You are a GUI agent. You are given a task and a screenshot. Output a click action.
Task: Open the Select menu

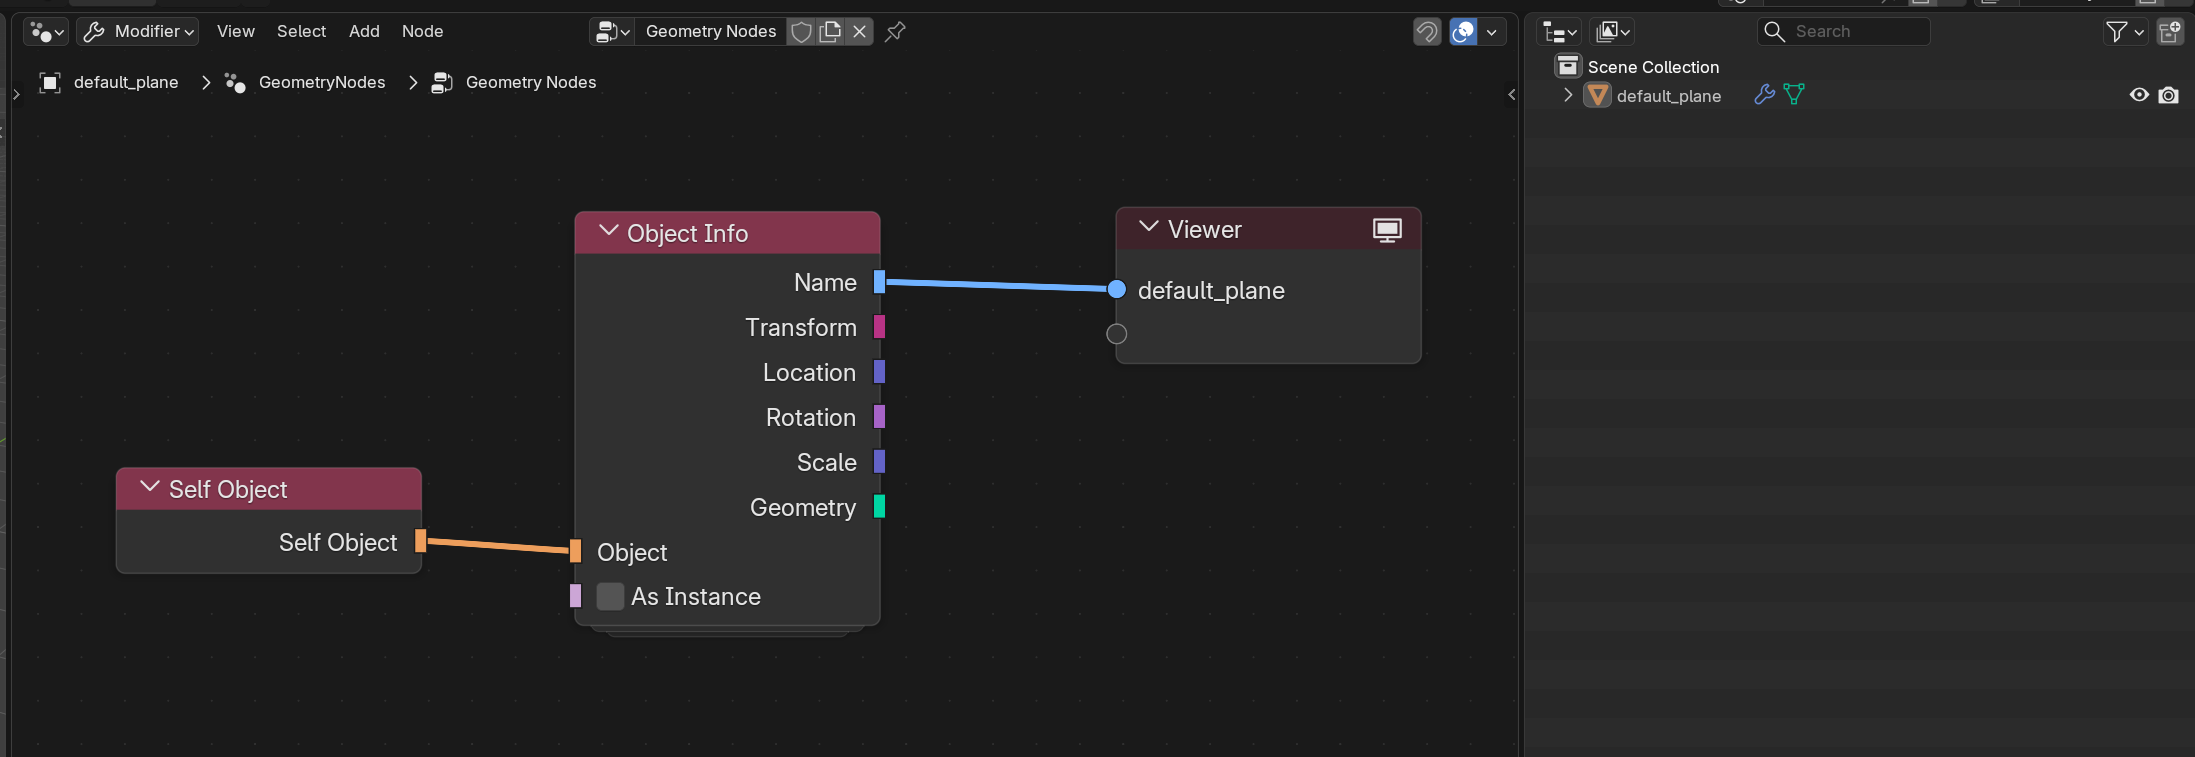tap(302, 32)
